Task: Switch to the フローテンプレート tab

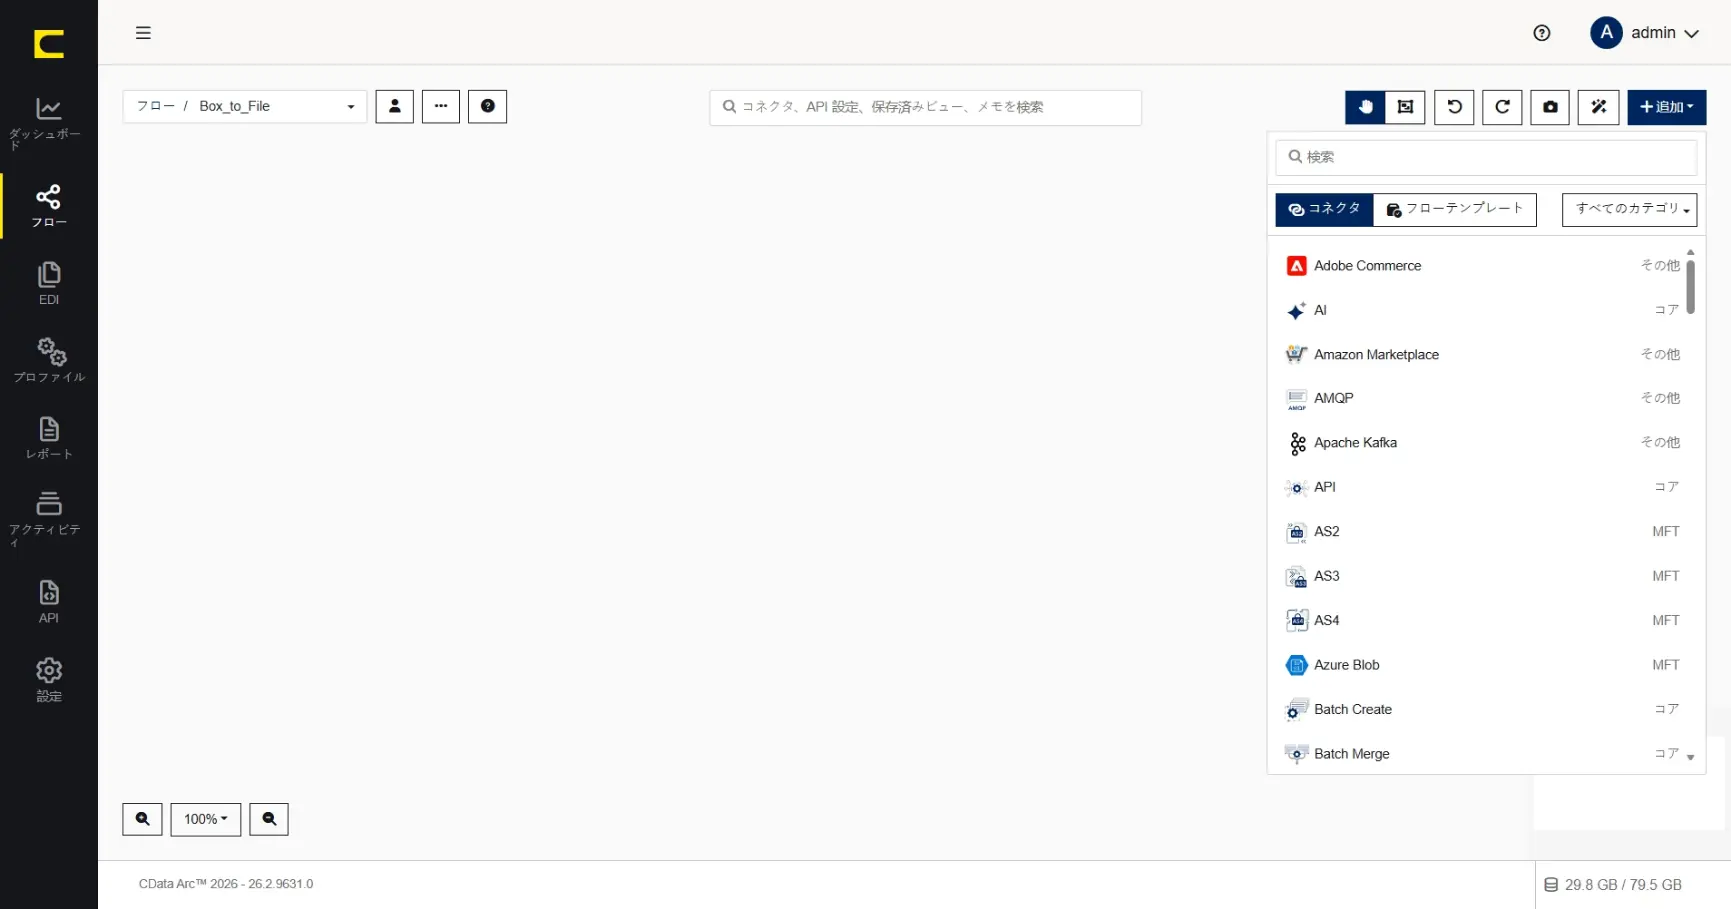Action: [1455, 209]
